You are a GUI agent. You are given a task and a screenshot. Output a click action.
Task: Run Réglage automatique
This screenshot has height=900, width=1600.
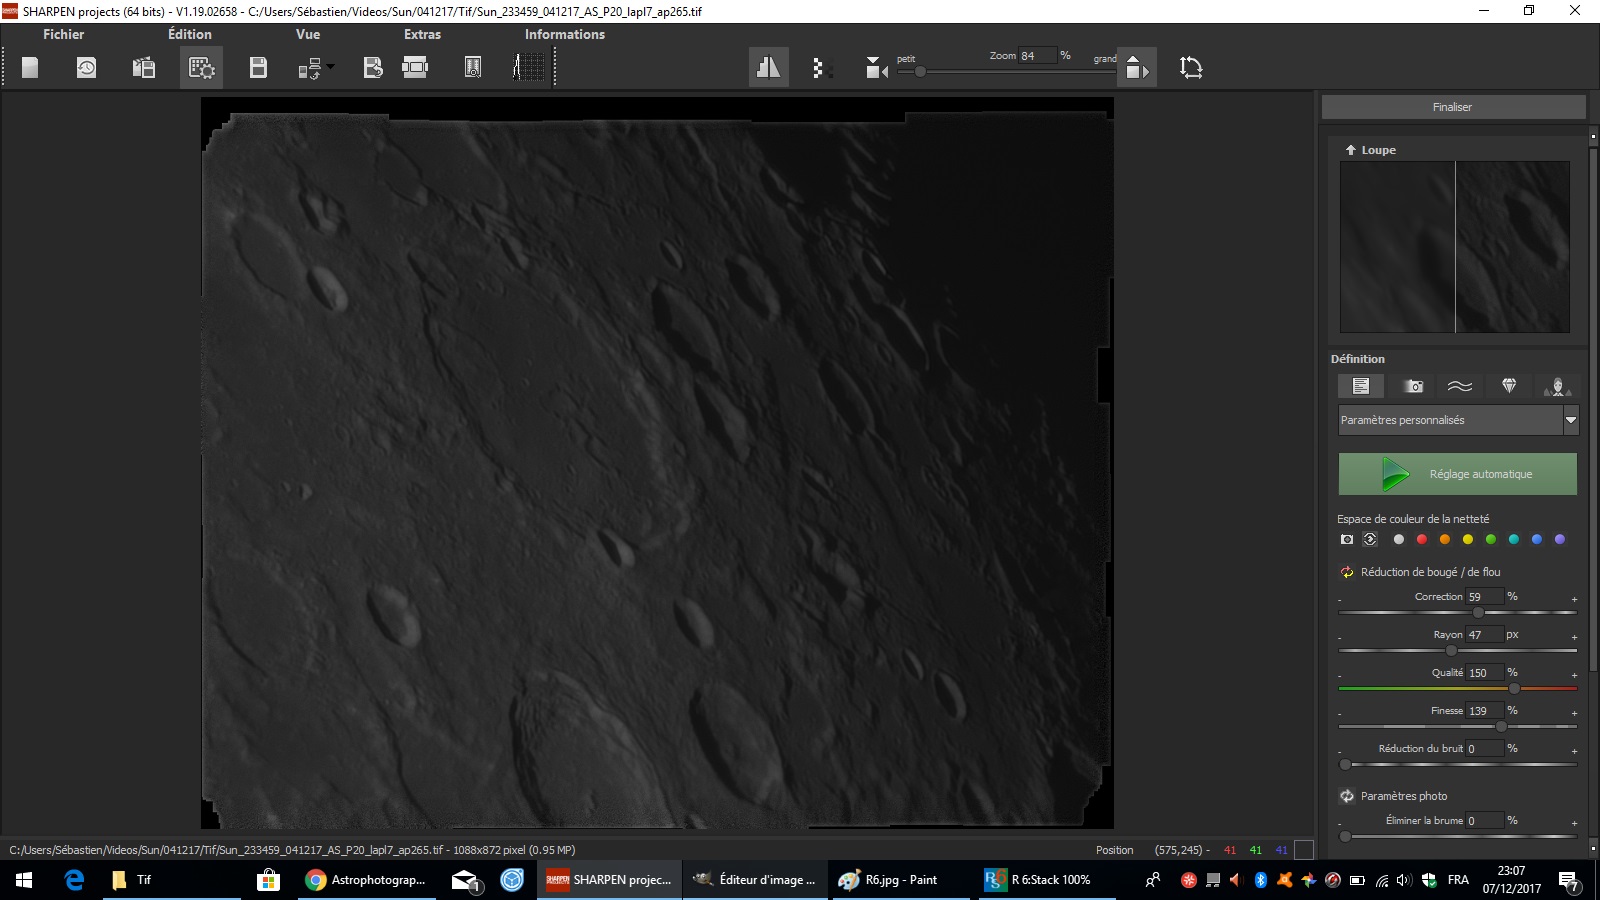(x=1457, y=474)
